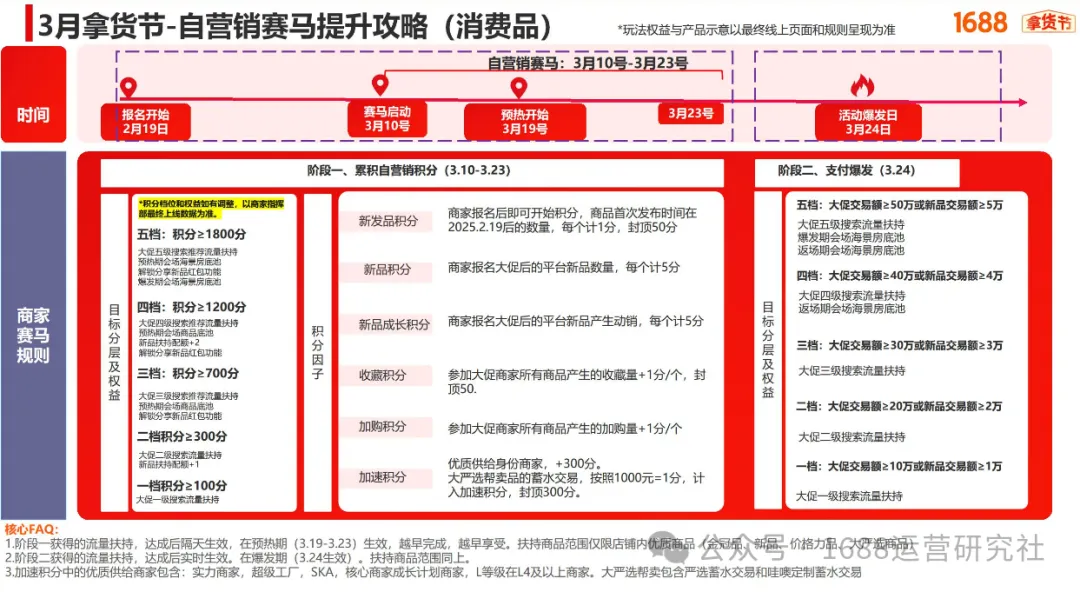Click the 1688 logo

coord(979,22)
